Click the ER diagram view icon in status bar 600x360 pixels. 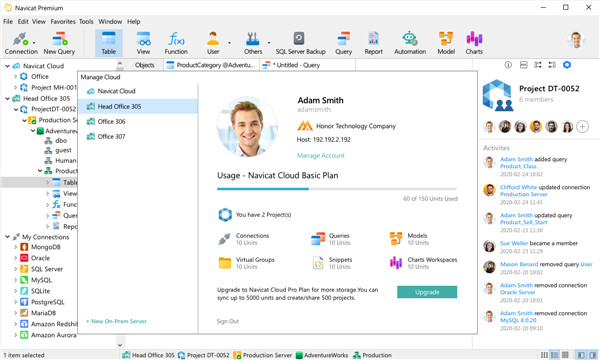click(x=565, y=355)
